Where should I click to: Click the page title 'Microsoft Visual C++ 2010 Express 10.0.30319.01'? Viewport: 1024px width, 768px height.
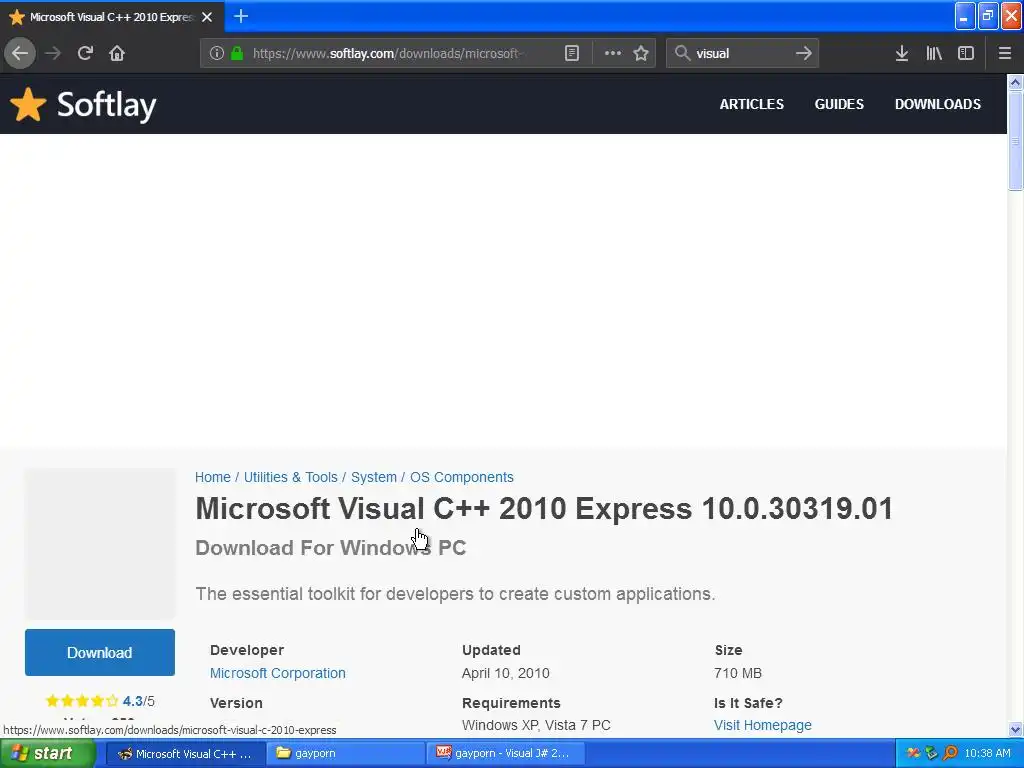[544, 509]
